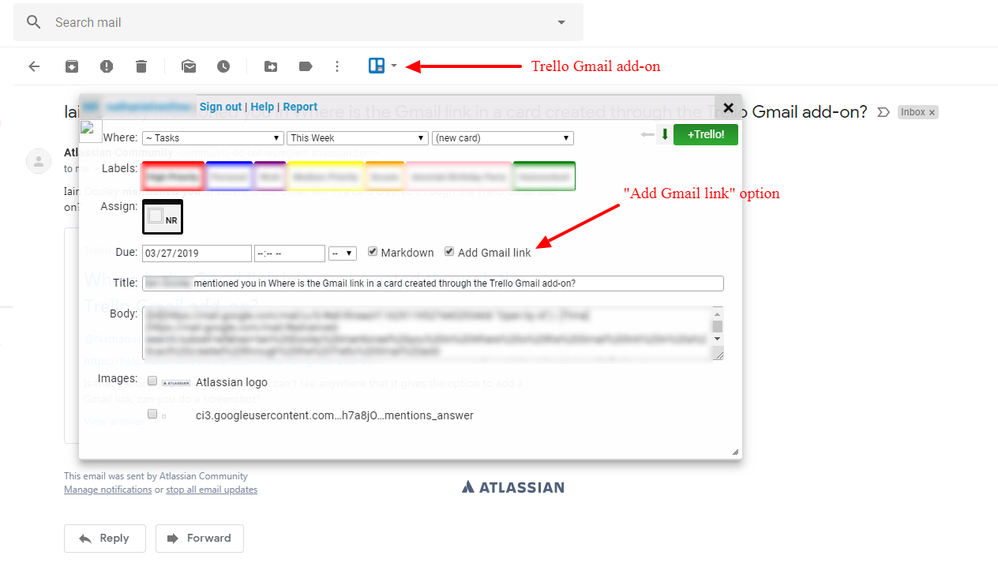Click the due time field
Screen dimensions: 998x567
click(x=290, y=253)
